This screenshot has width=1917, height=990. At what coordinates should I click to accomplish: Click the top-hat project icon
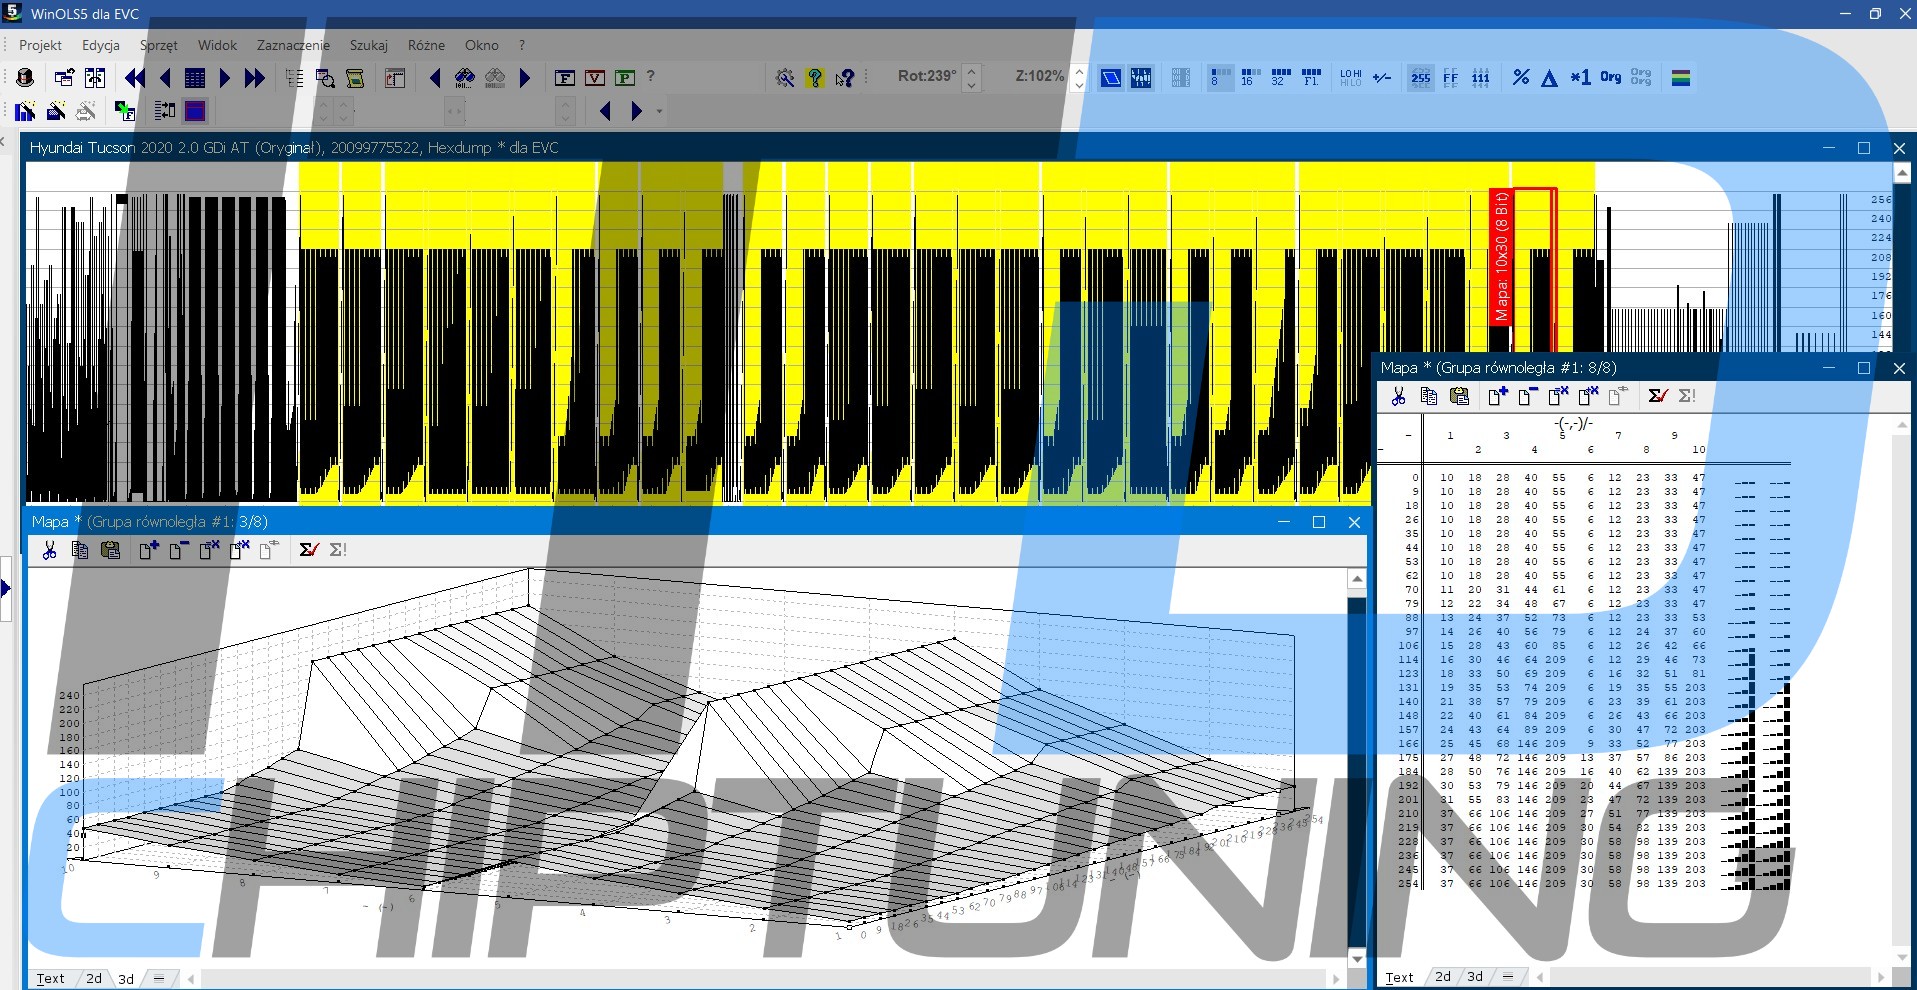coord(25,78)
